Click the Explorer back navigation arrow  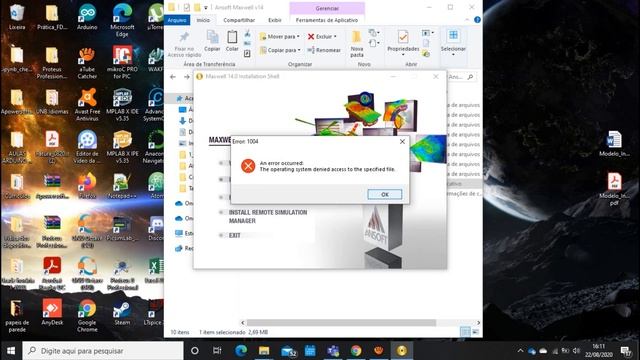(x=173, y=77)
